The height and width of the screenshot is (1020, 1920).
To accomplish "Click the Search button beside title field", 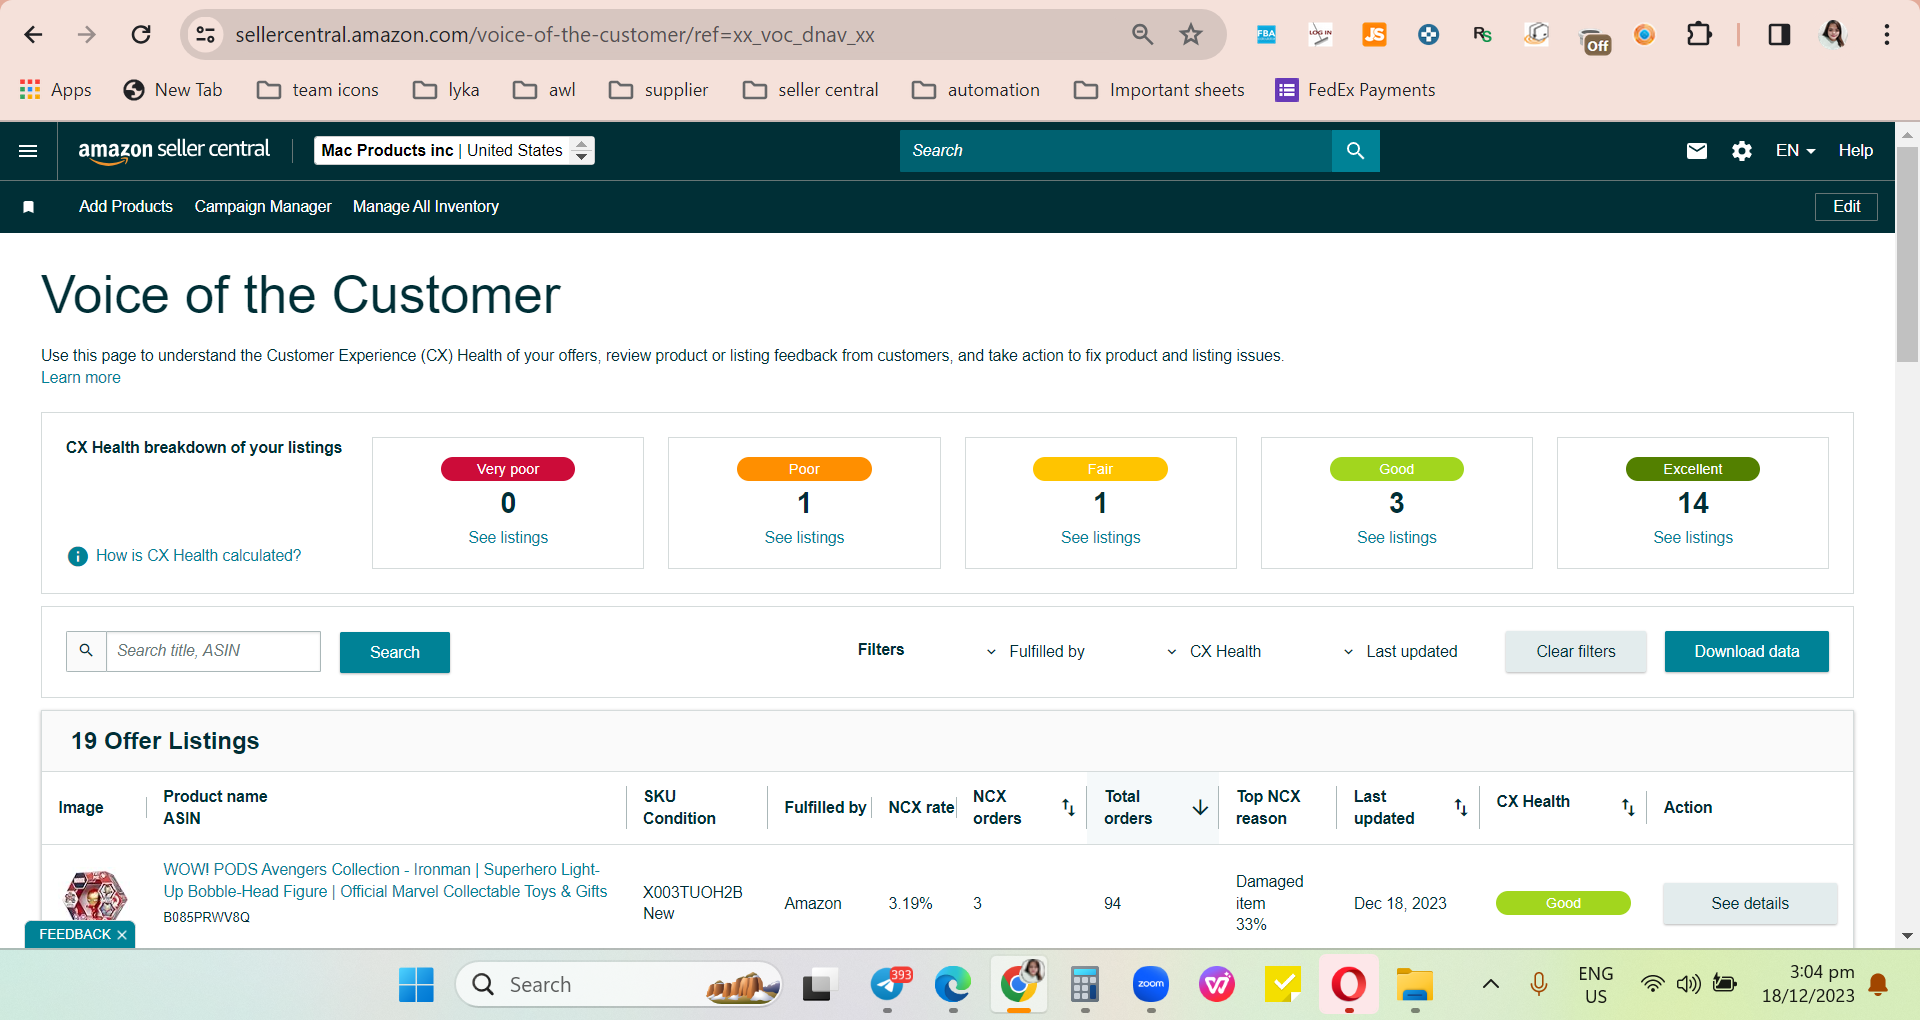I will pos(395,652).
